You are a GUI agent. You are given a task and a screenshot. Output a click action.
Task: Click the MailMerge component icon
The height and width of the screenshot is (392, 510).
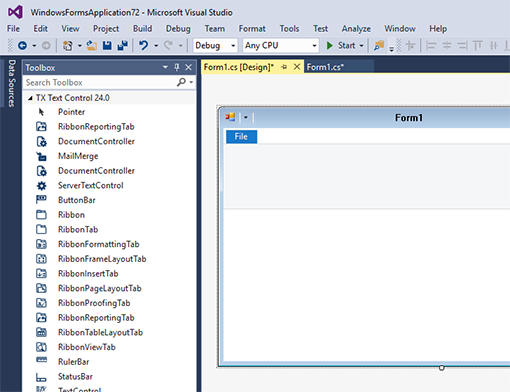[x=41, y=156]
